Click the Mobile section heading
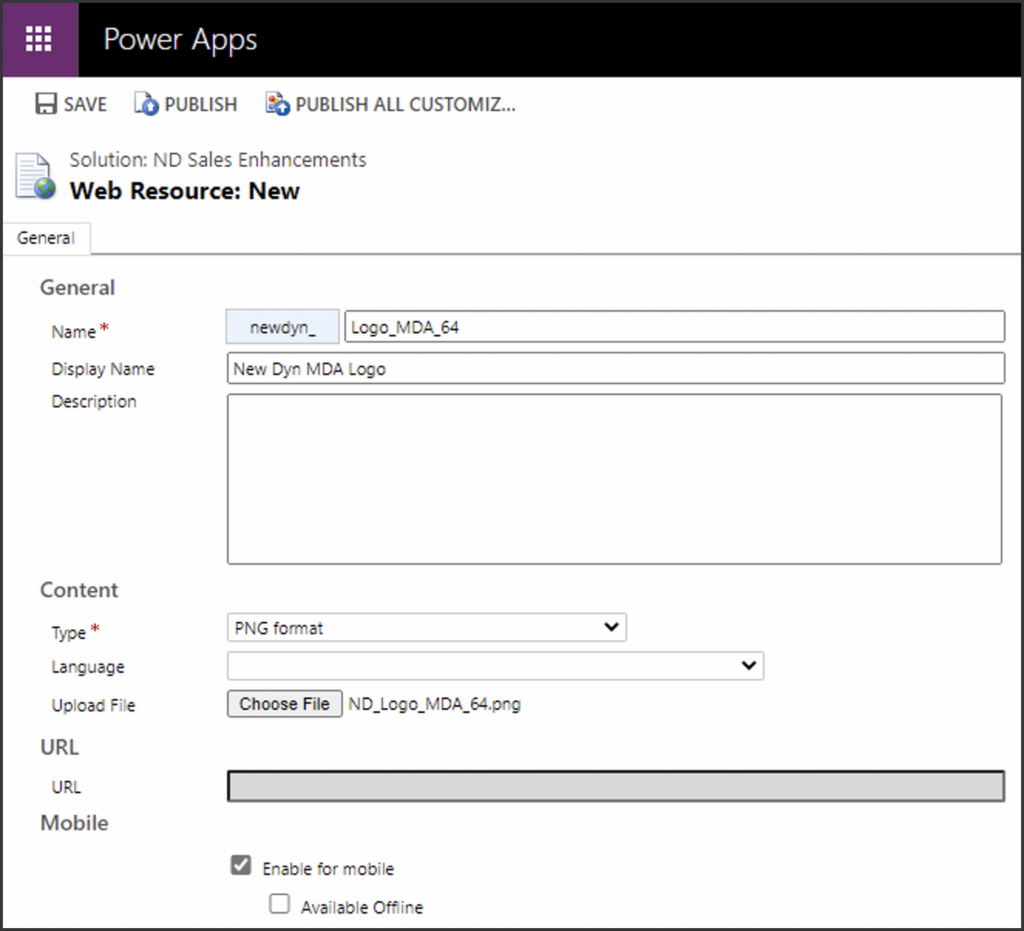Screen dimensions: 1024x931 coord(74,823)
